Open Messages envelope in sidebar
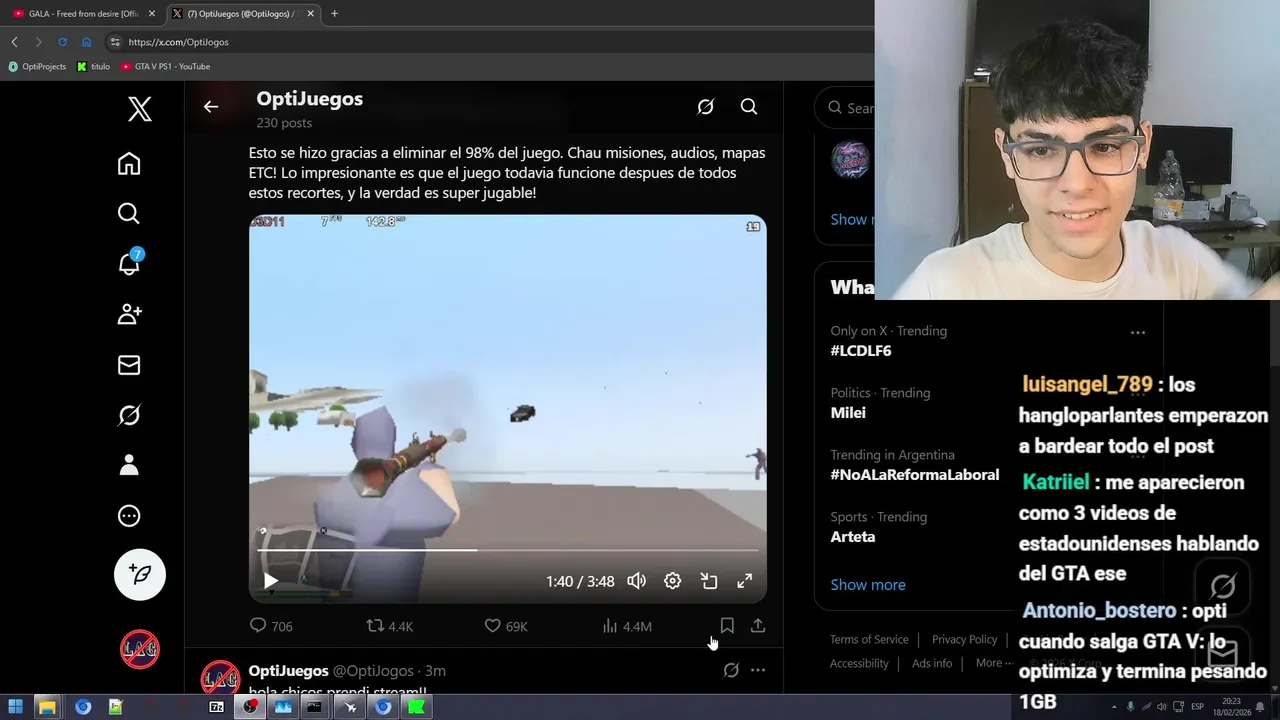This screenshot has height=720, width=1280. pyautogui.click(x=129, y=365)
